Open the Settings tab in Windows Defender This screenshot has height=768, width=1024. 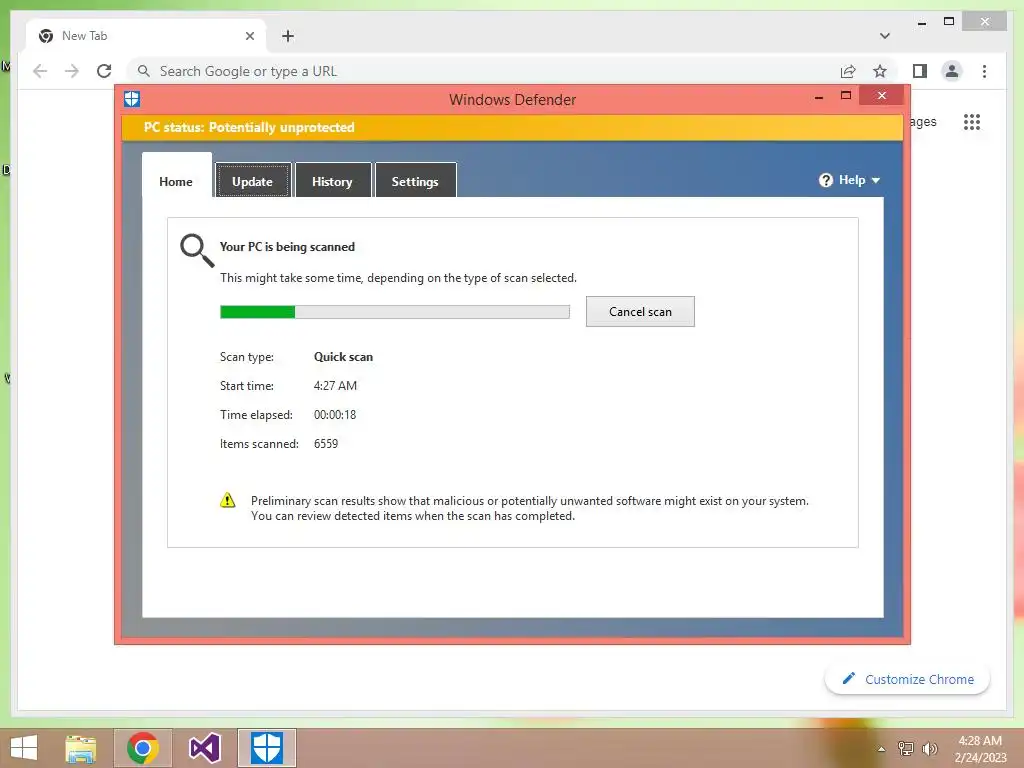click(x=415, y=181)
